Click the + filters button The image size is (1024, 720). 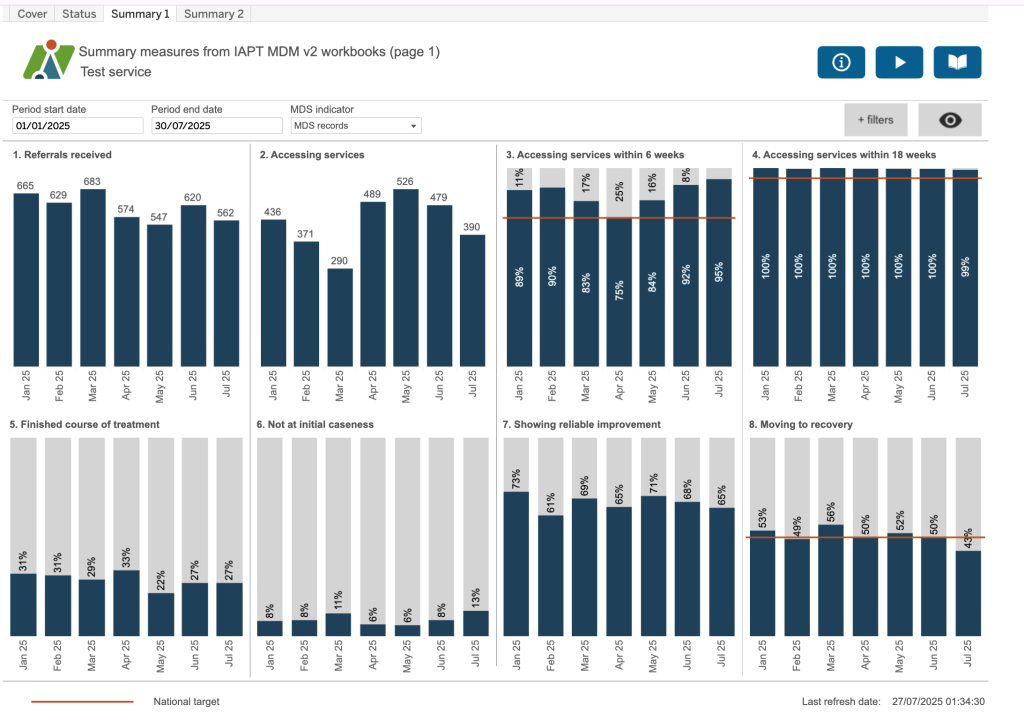874,120
